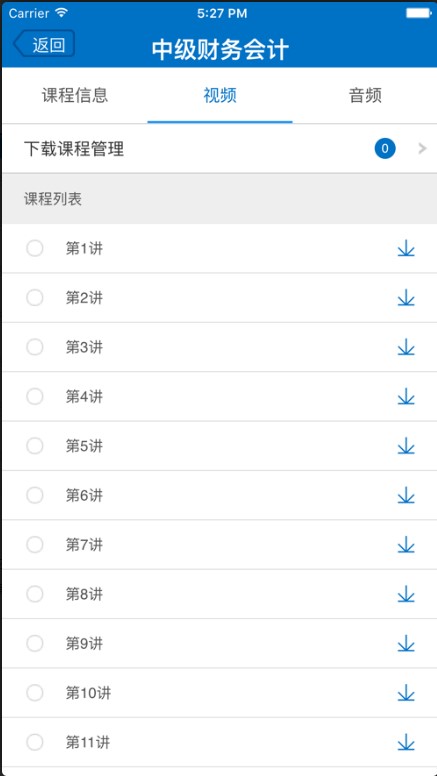
Task: Select the 视频 tab
Action: click(x=220, y=95)
